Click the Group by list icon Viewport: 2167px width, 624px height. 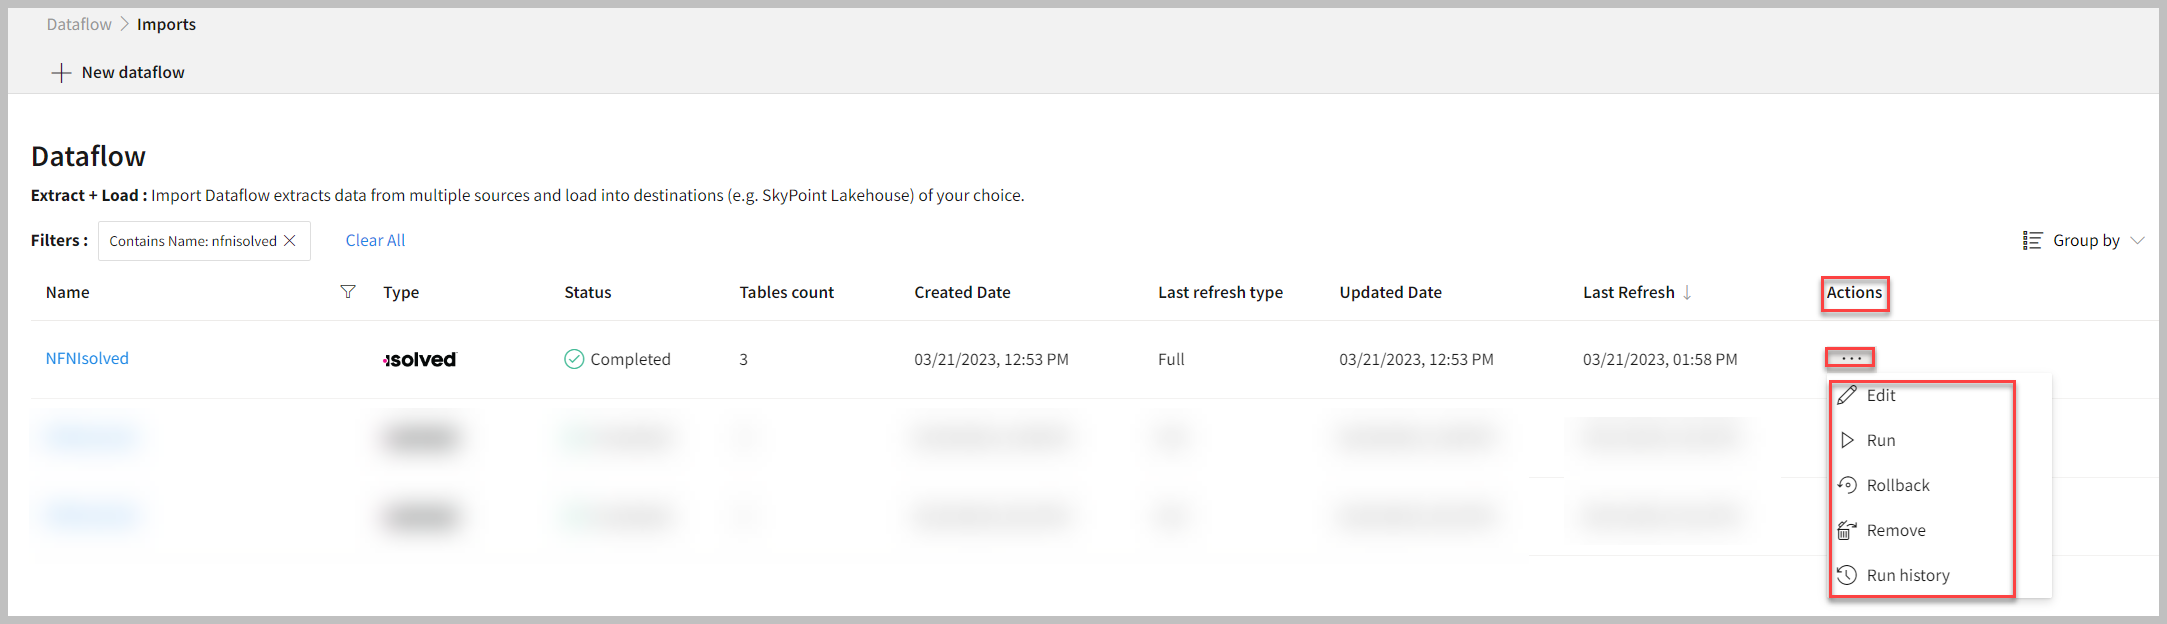click(2032, 241)
